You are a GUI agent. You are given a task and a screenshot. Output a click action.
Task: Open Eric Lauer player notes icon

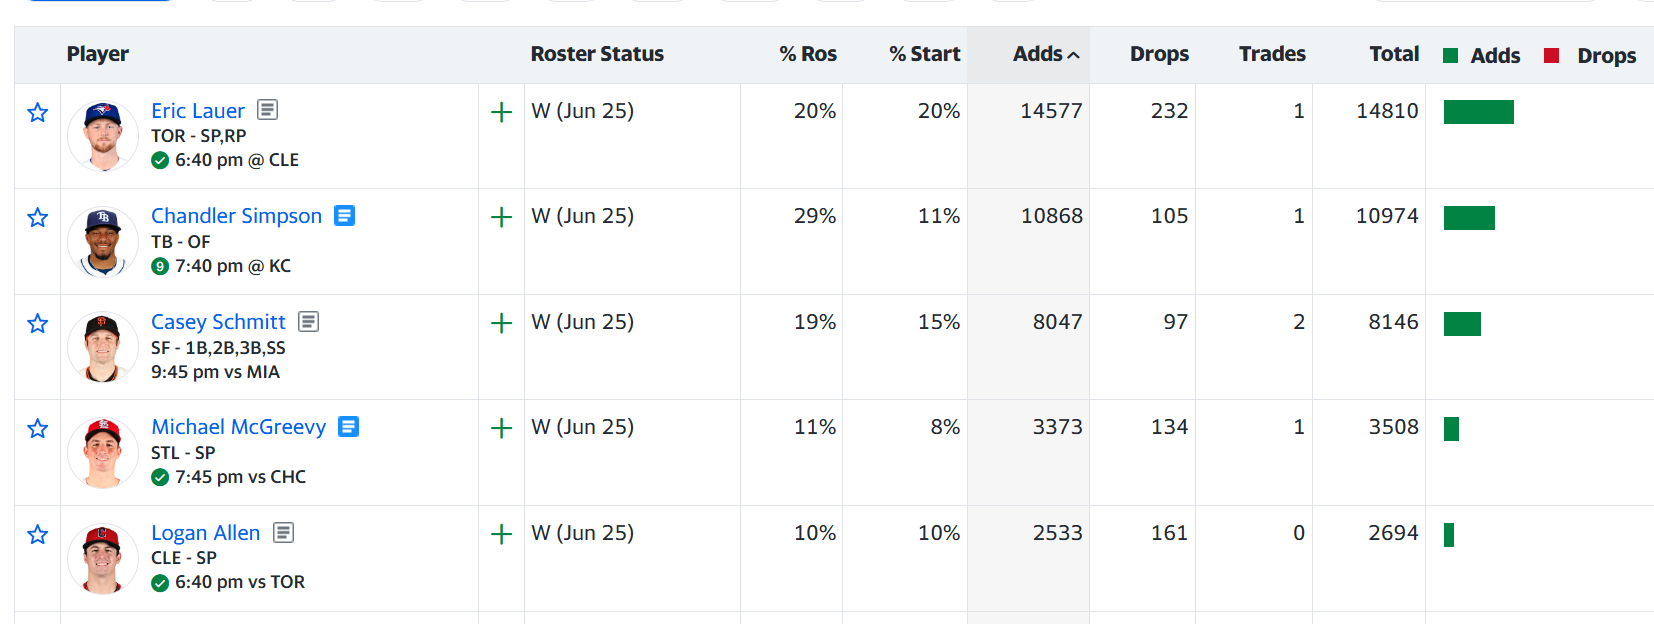(x=267, y=110)
